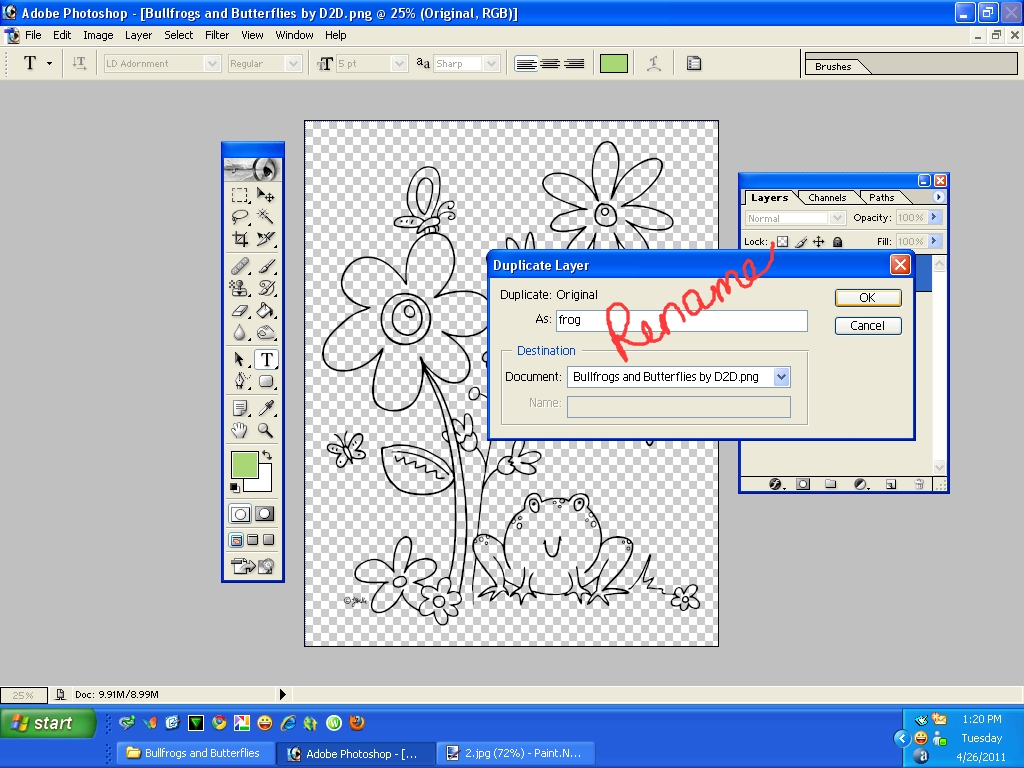Screen dimensions: 1024x768
Task: Open the Filter menu
Action: coord(217,35)
